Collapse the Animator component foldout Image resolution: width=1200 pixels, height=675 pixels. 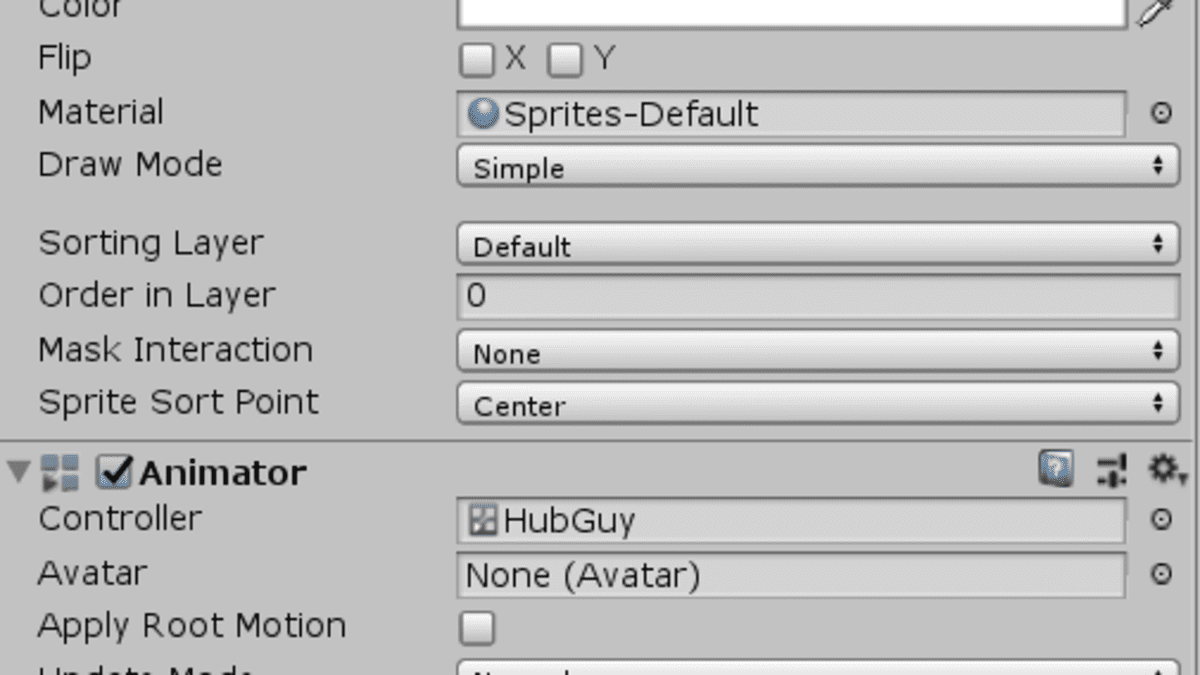18,471
